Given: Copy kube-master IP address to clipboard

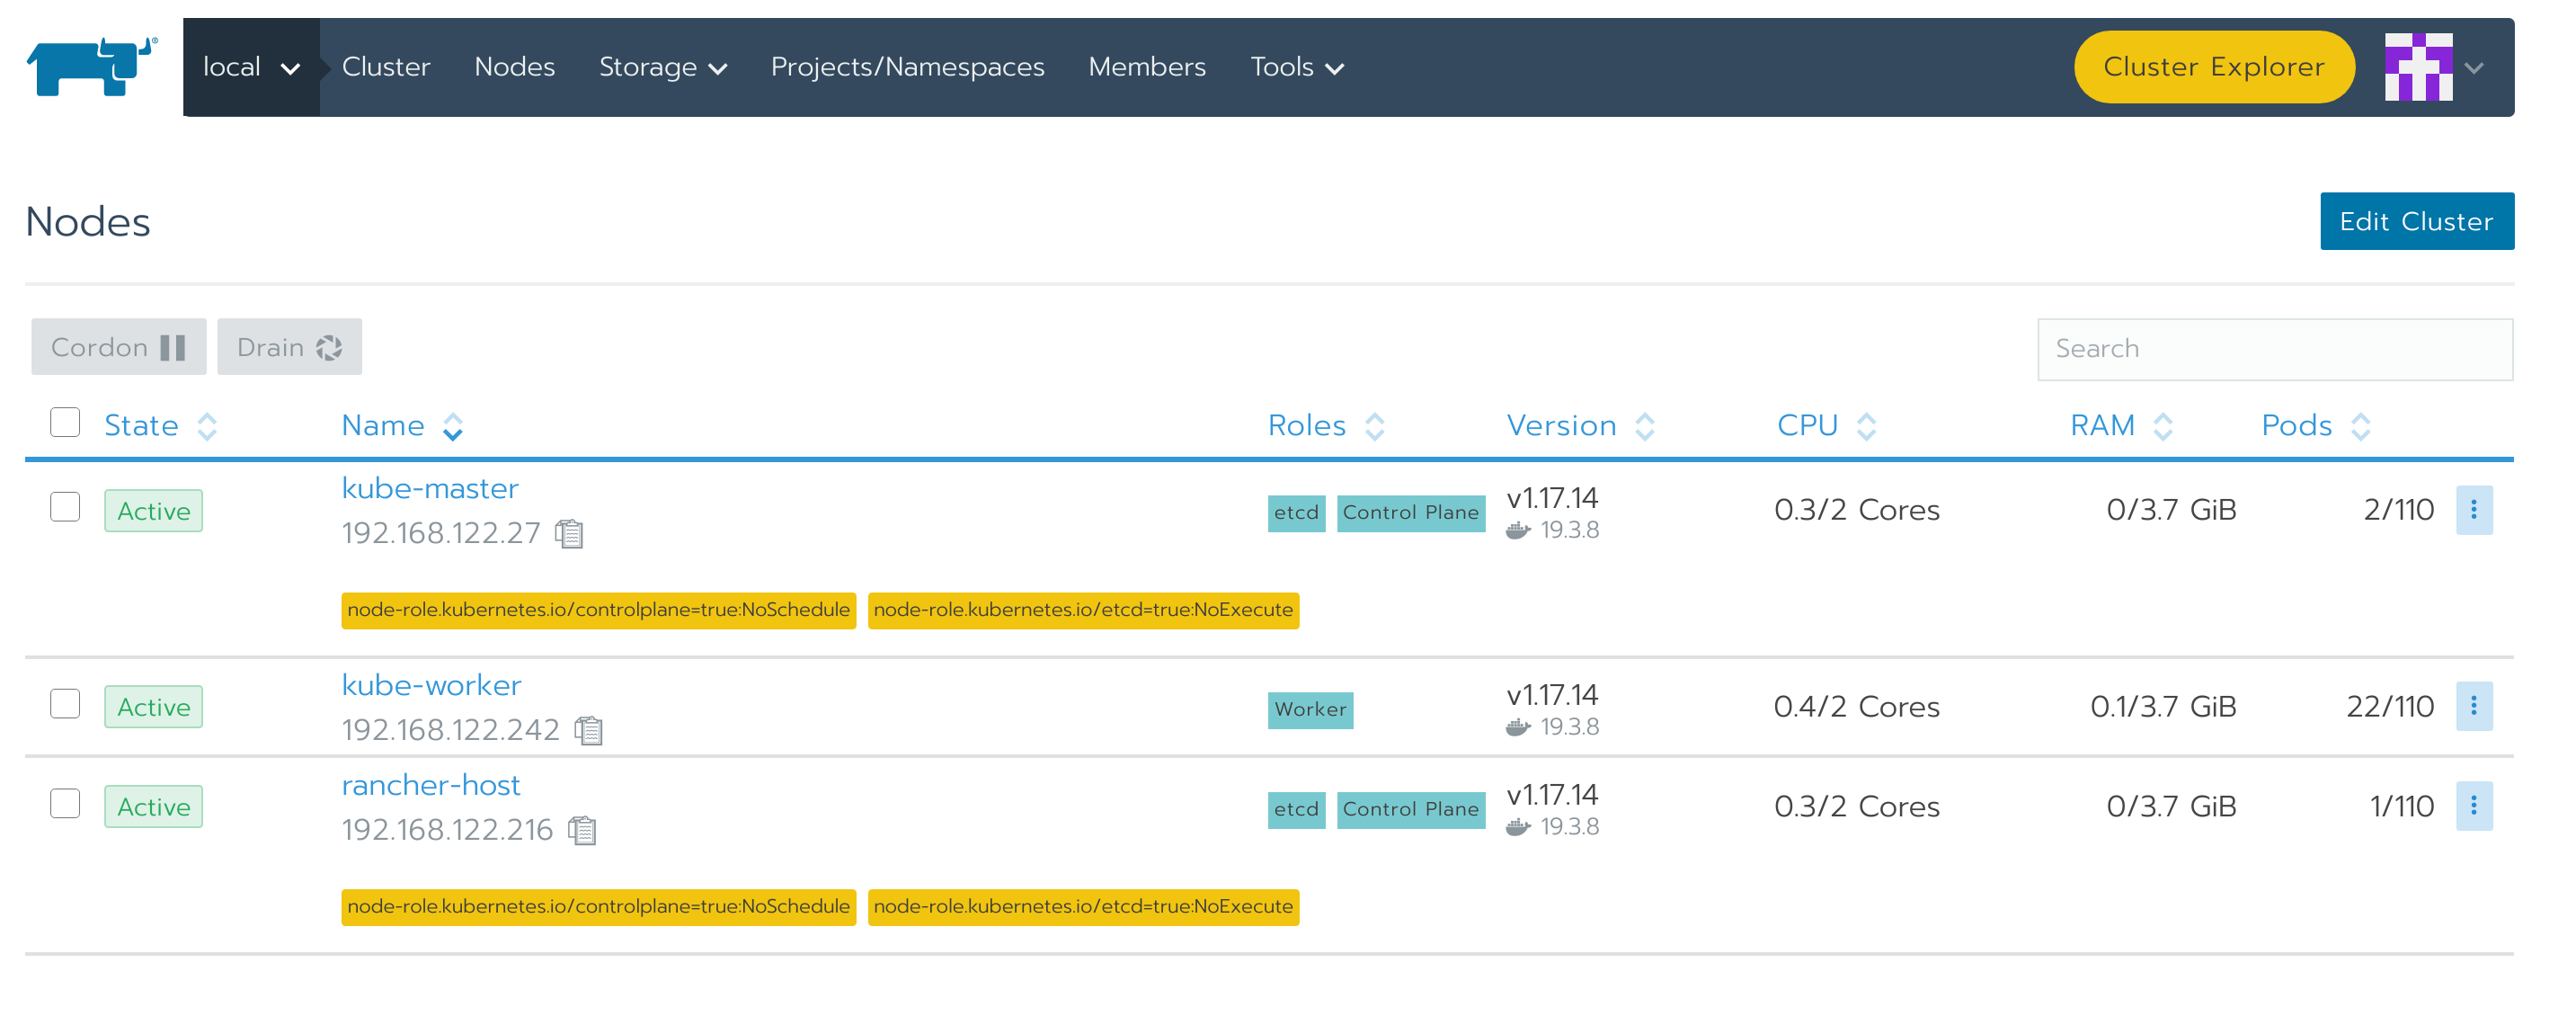Looking at the screenshot, I should 569,534.
